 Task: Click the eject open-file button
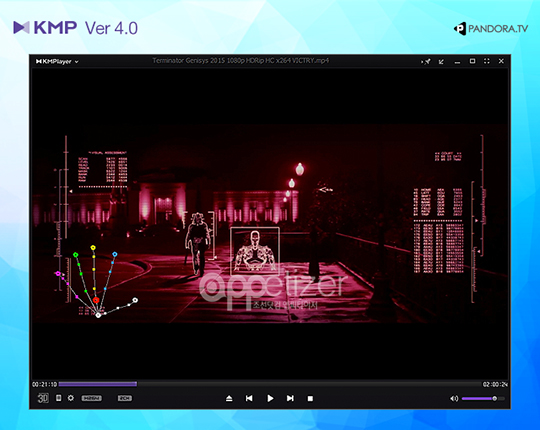229,398
